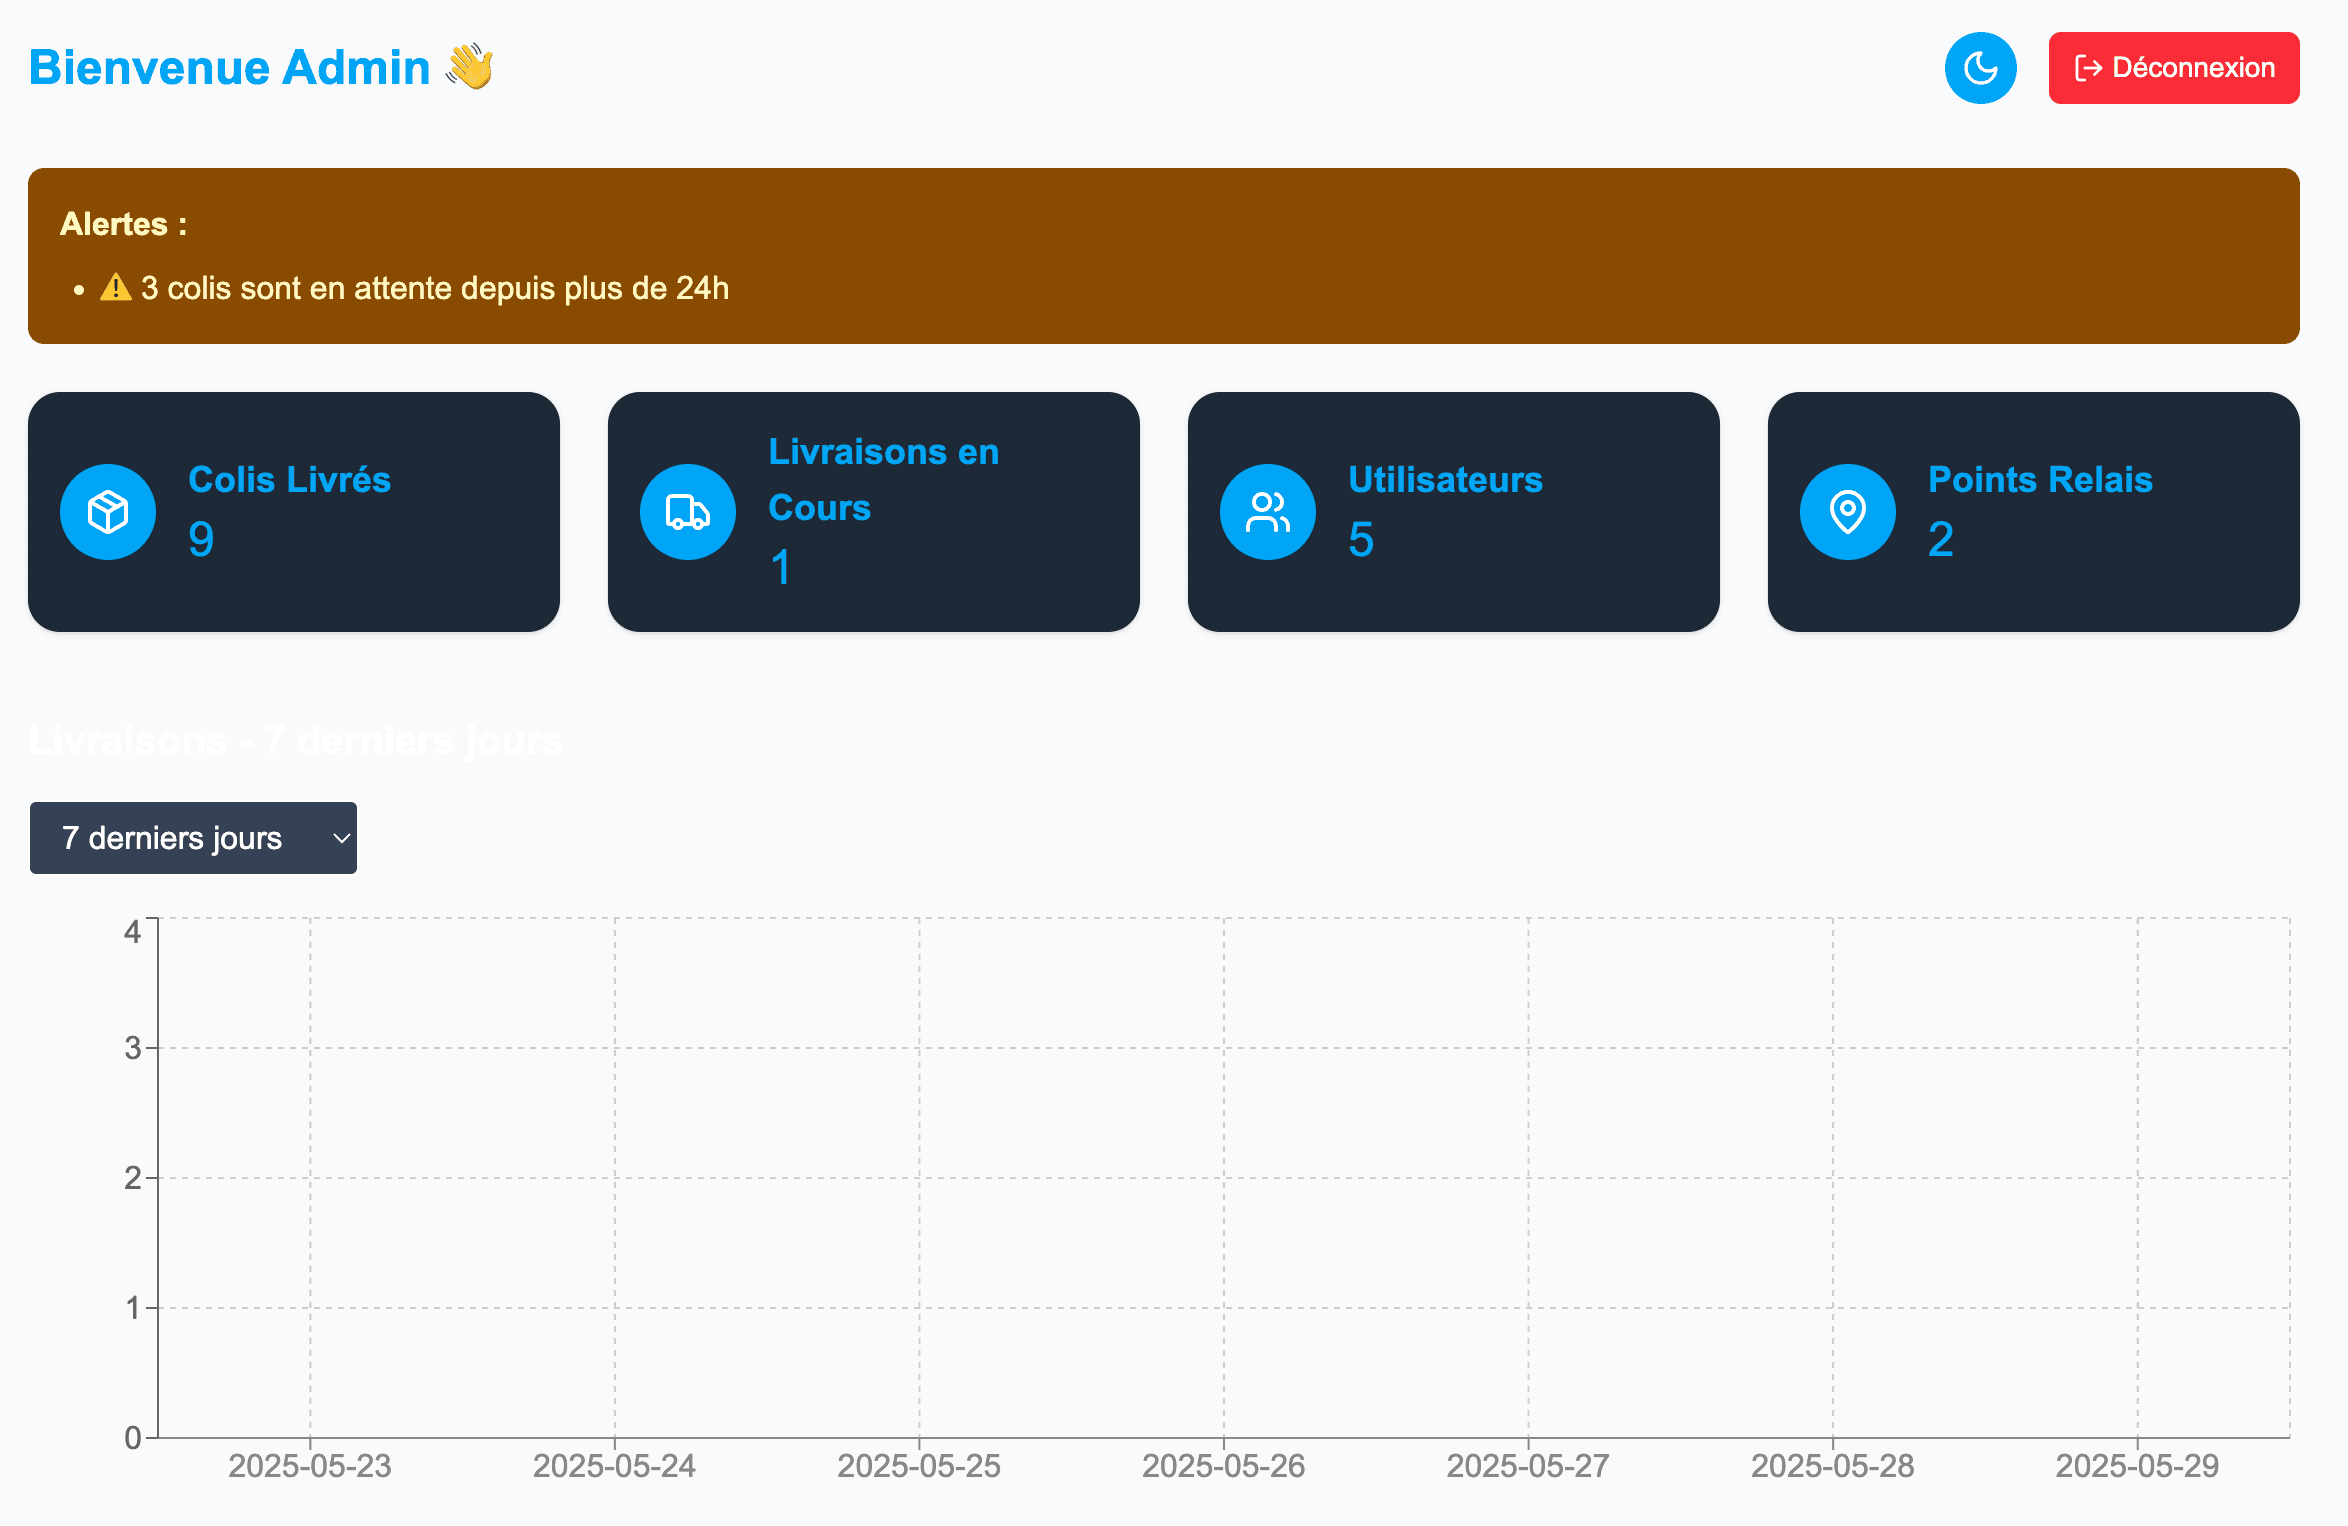The image size is (2348, 1526).
Task: Click the Points Relais card title
Action: 2040,480
